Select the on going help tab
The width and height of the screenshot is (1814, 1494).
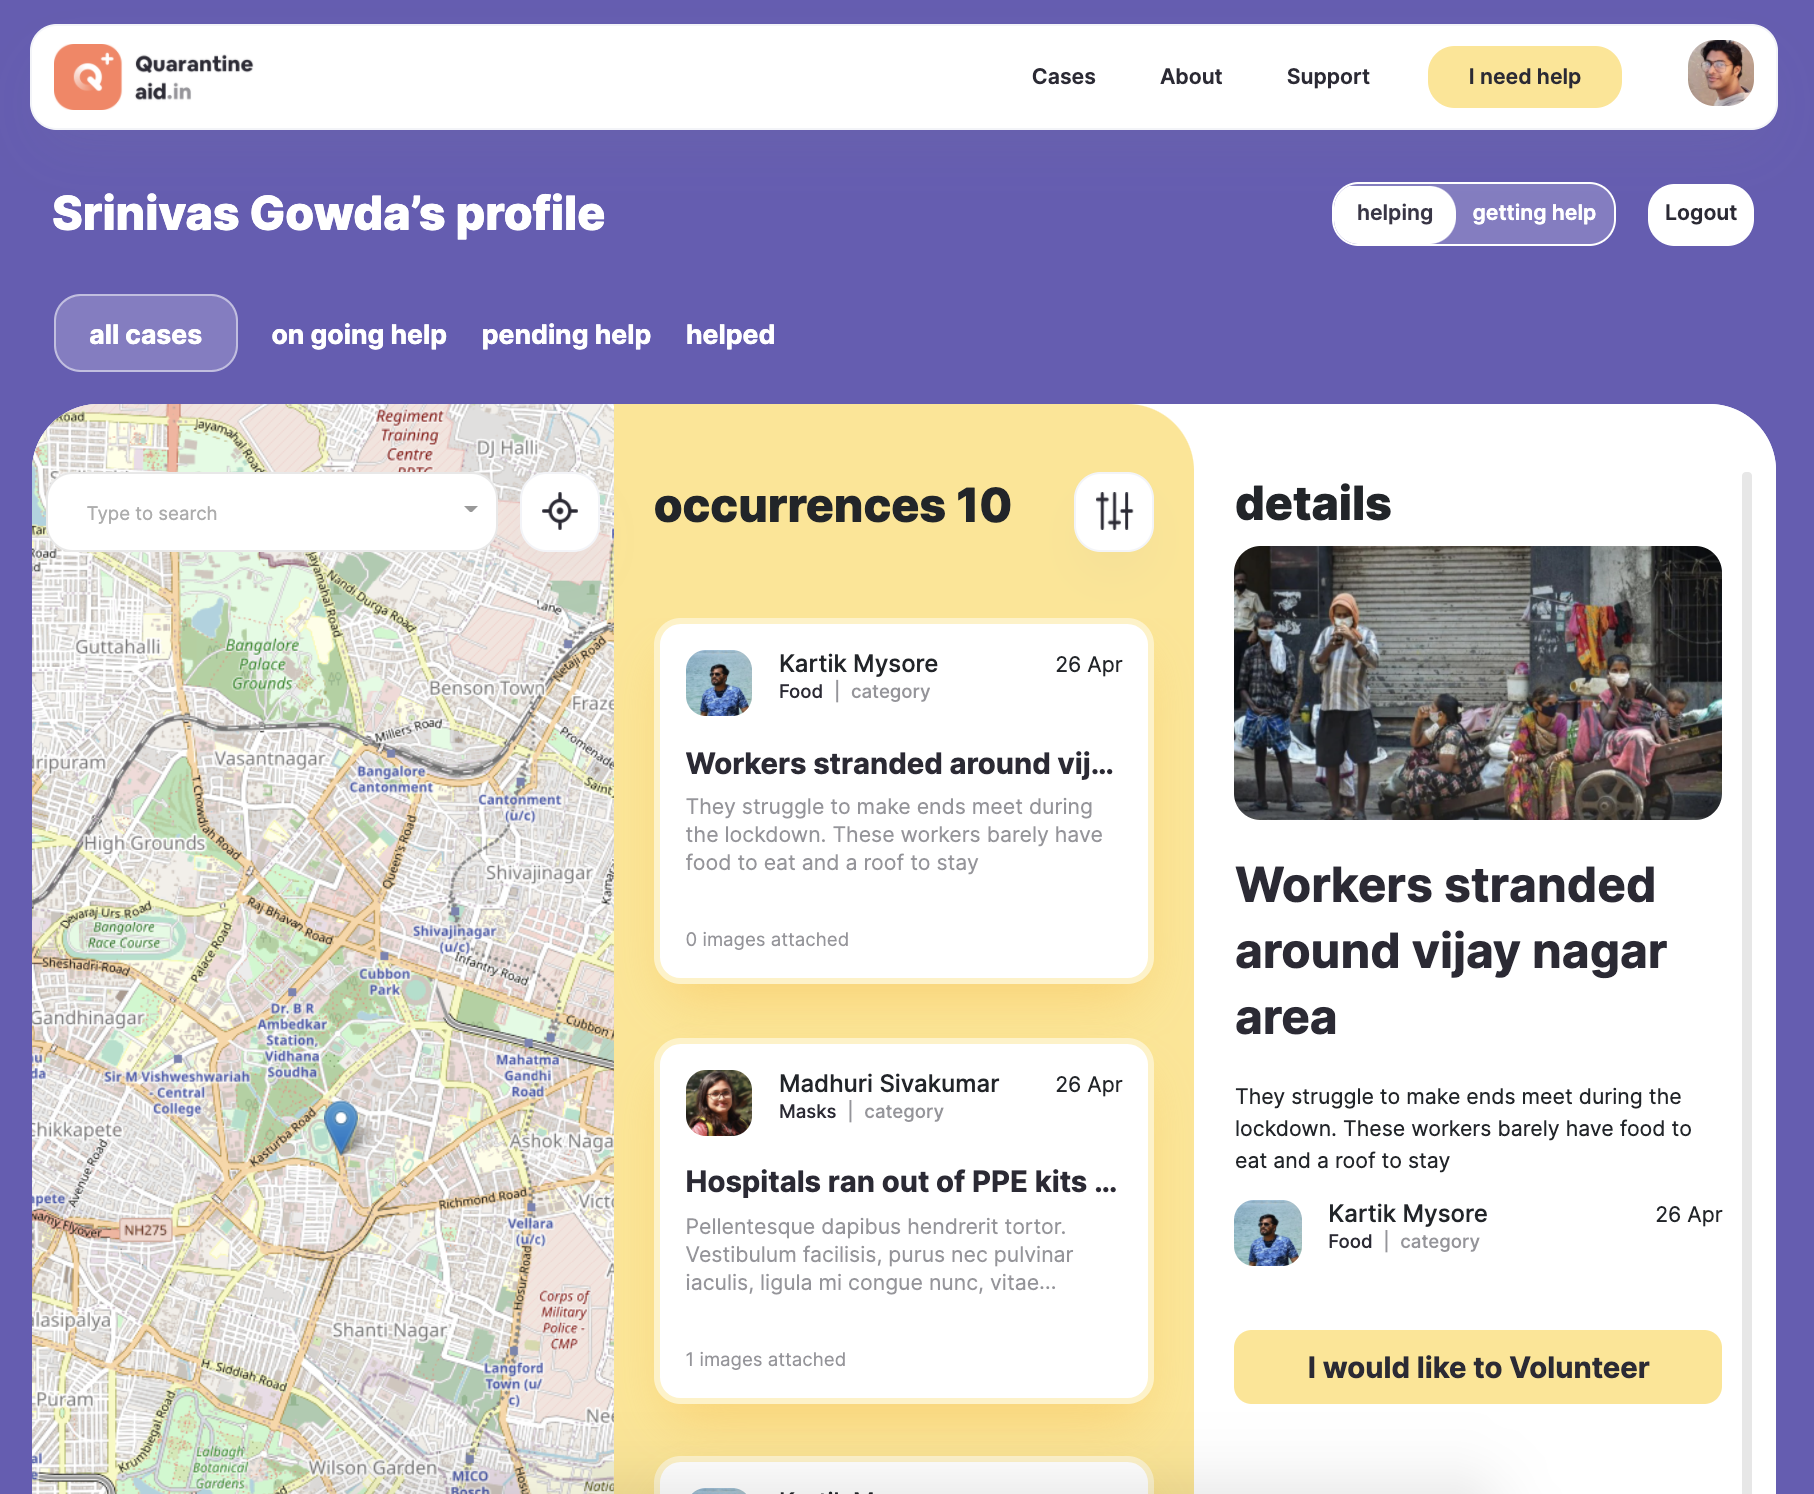(x=358, y=335)
